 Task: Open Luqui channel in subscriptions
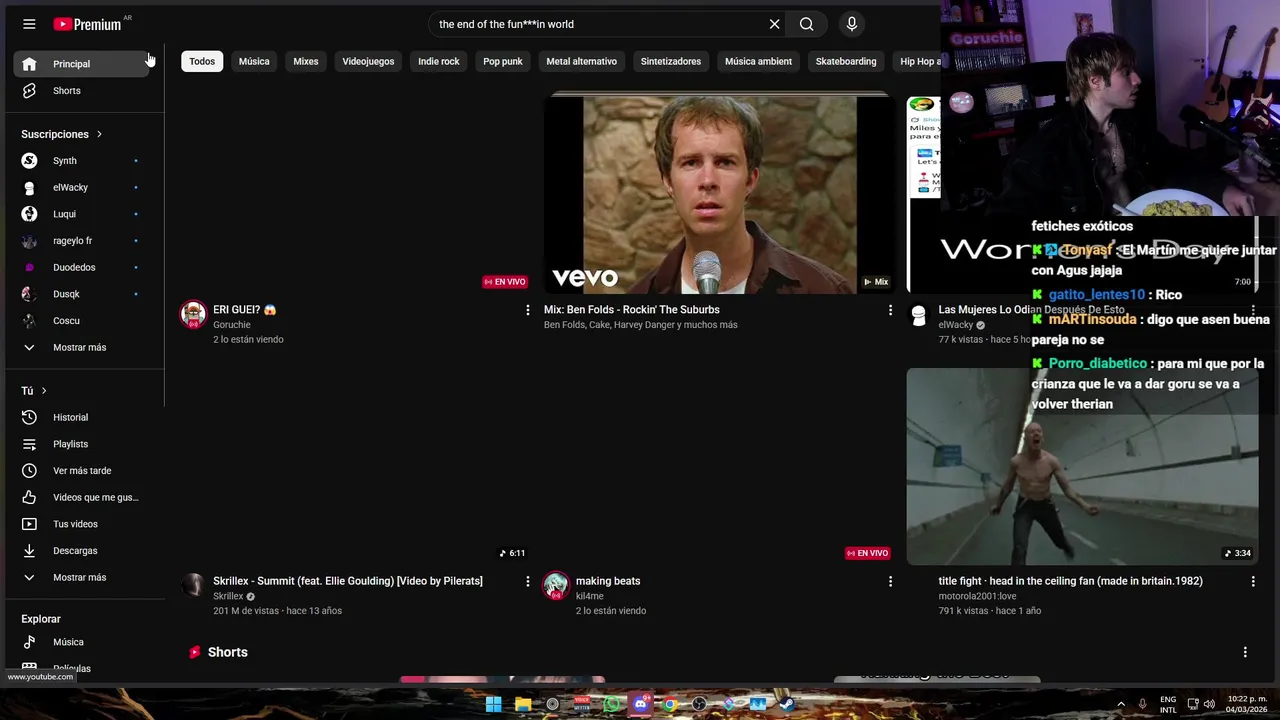click(82, 214)
